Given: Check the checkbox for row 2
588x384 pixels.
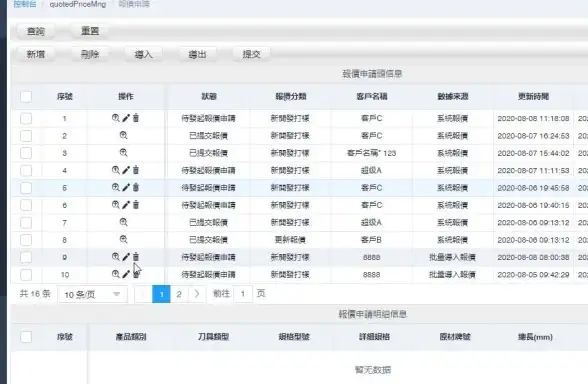Looking at the screenshot, I should point(26,136).
